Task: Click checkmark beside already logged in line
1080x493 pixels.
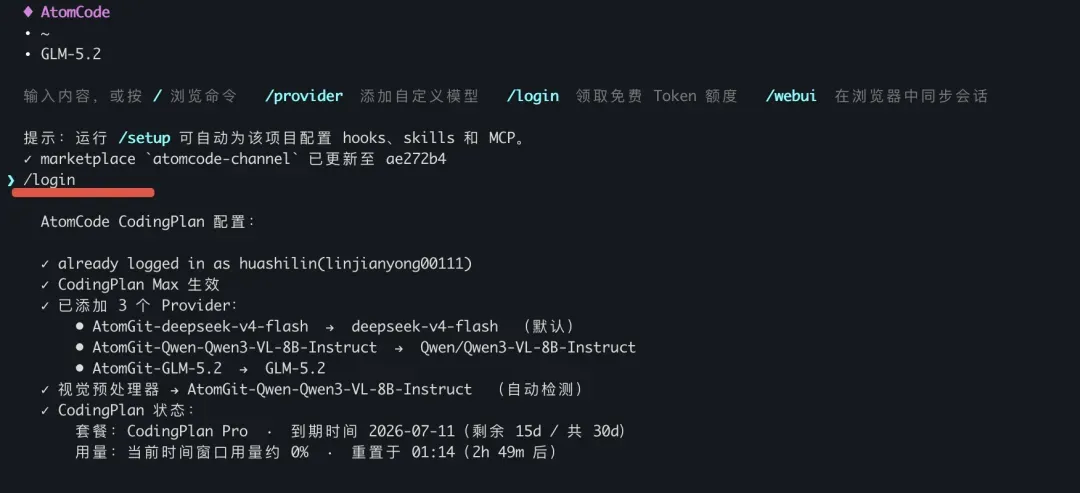Action: (x=45, y=264)
